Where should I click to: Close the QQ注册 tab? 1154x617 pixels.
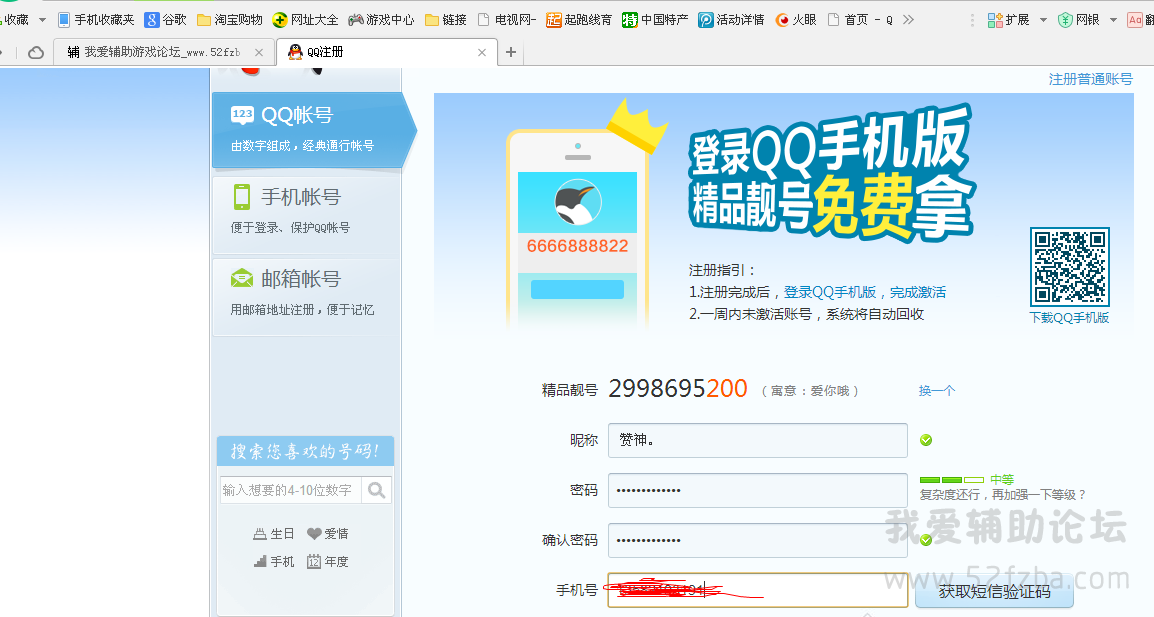pyautogui.click(x=482, y=52)
